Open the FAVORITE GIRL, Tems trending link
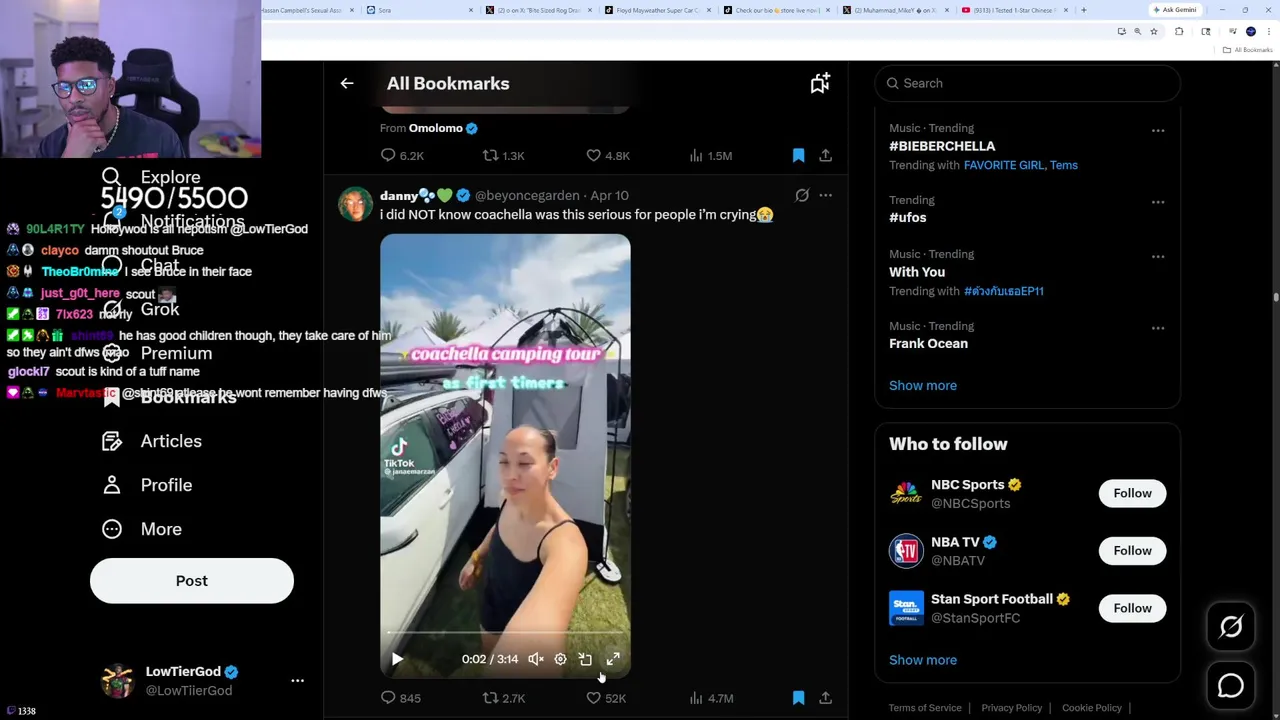The height and width of the screenshot is (720, 1280). click(1021, 165)
